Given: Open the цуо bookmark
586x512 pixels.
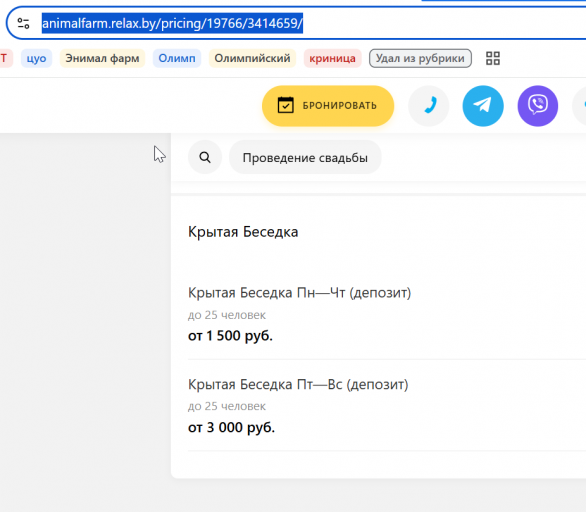Looking at the screenshot, I should pos(36,58).
